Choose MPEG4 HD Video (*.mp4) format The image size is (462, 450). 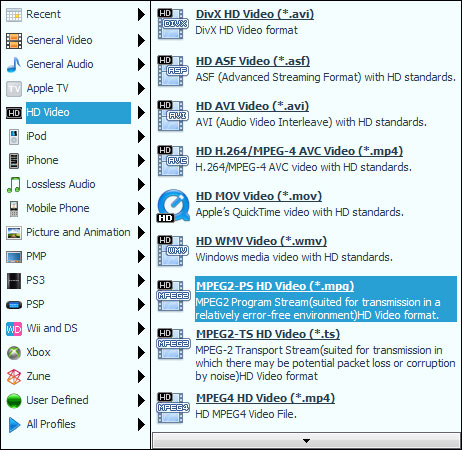(265, 398)
